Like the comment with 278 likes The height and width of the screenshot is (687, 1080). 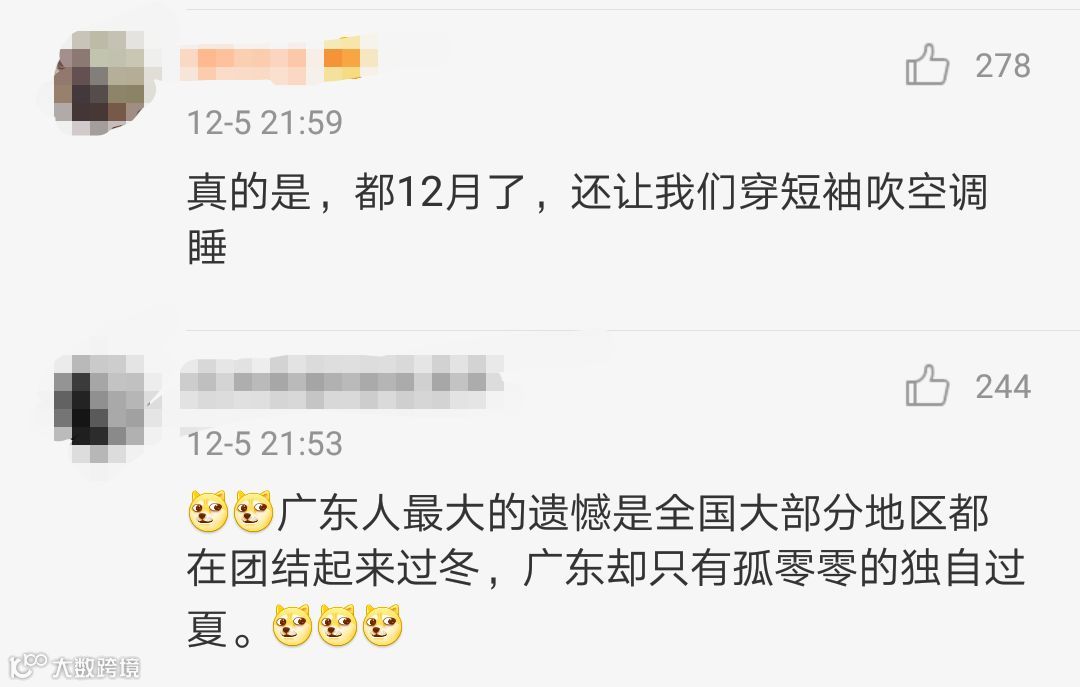(x=927, y=65)
